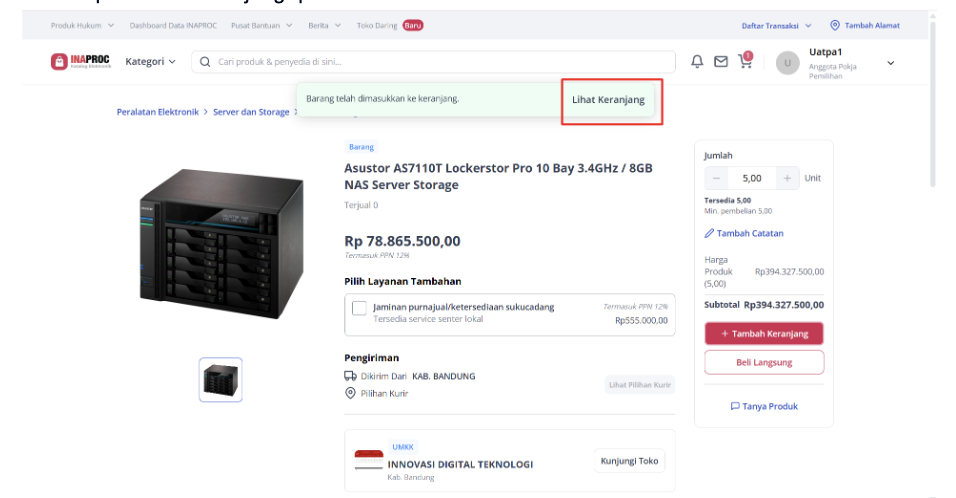The width and height of the screenshot is (956, 498).
Task: Click the Kunjungi Toko button
Action: (x=629, y=461)
